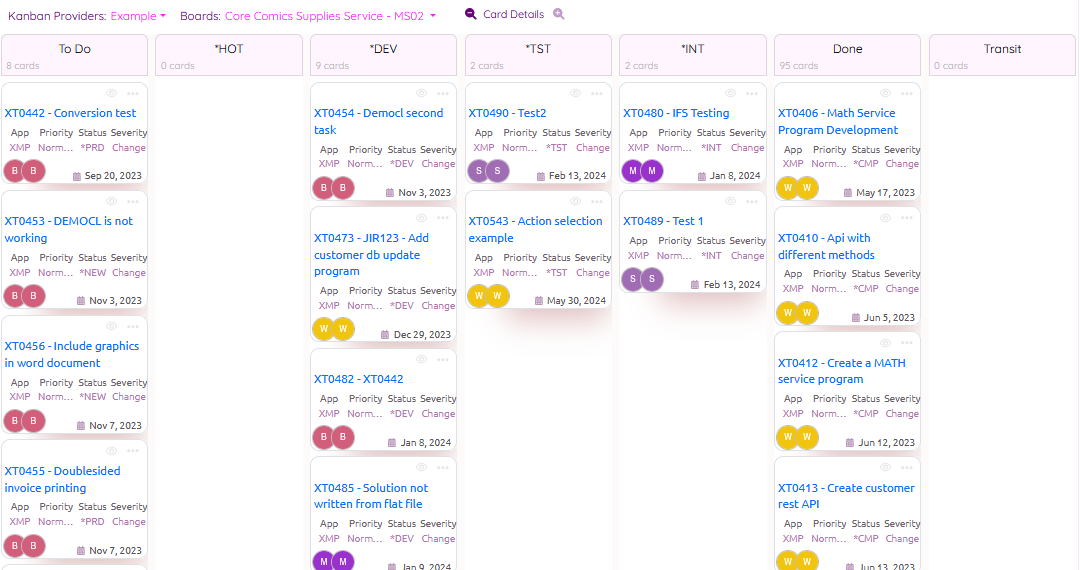The width and height of the screenshot is (1080, 570).
Task: Click purple M avatar on XT0485 card
Action: (324, 562)
